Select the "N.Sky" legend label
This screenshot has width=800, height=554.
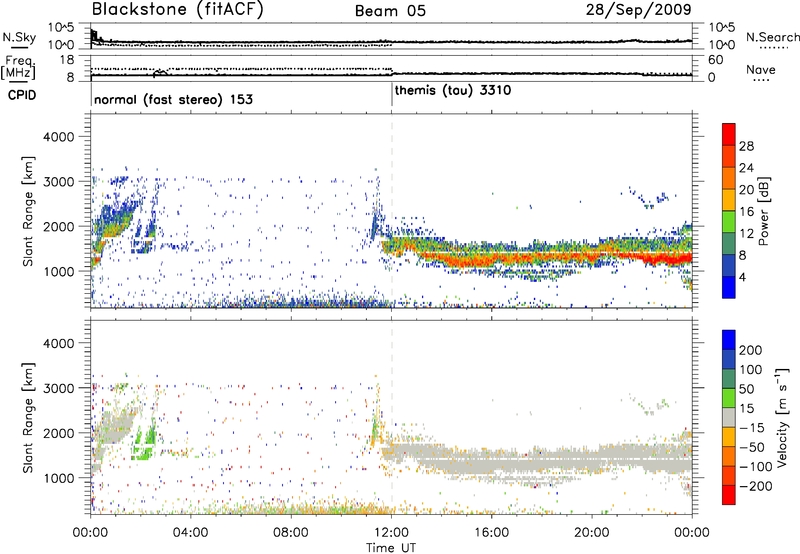[19, 37]
